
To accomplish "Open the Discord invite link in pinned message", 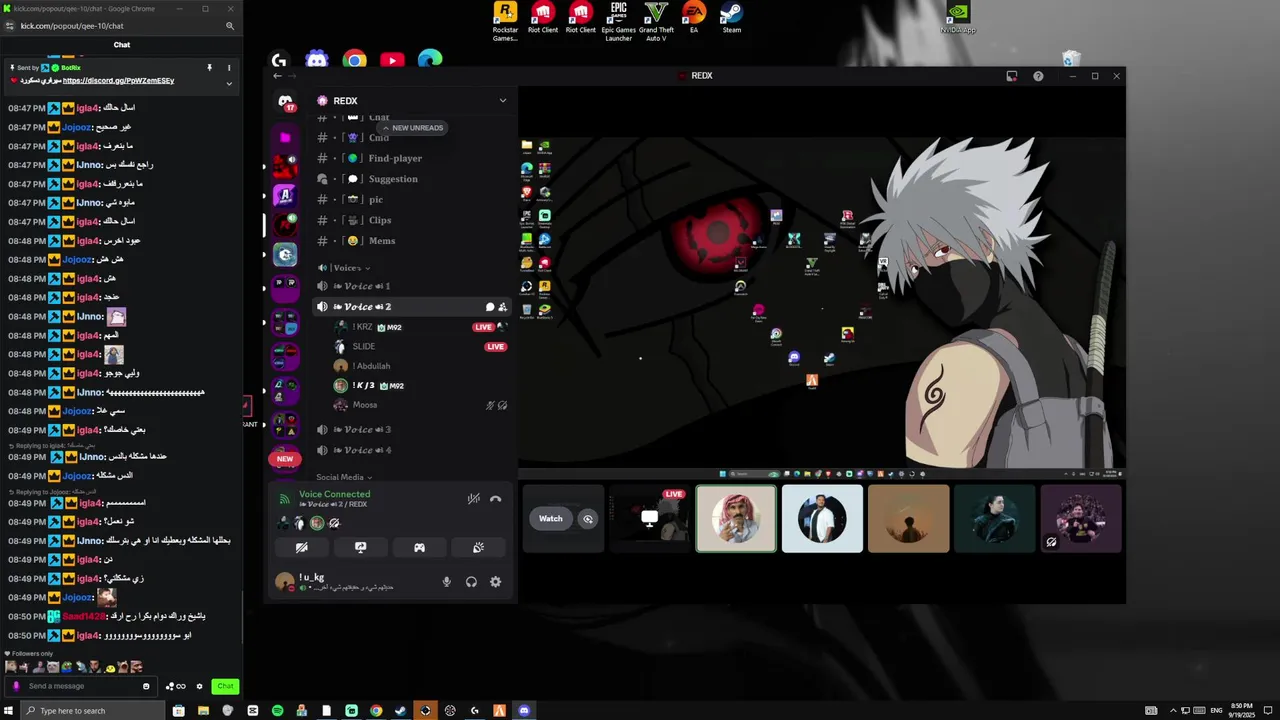I will [x=118, y=81].
